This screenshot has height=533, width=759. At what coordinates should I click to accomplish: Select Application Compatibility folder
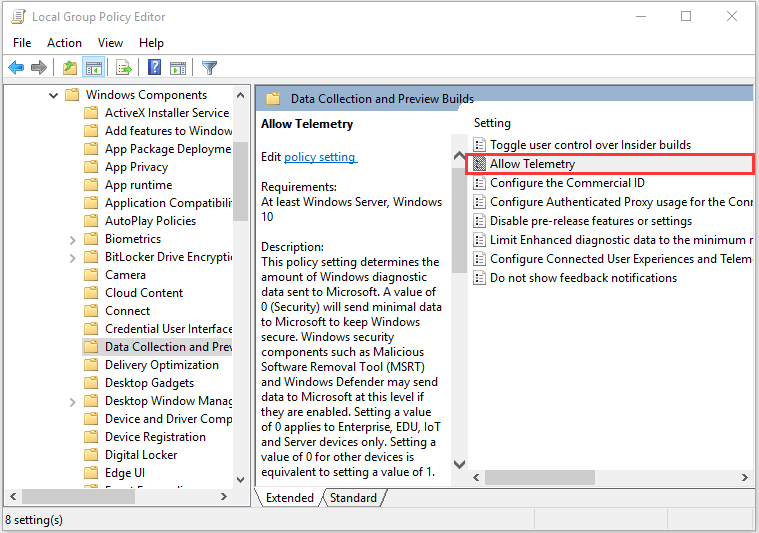click(168, 203)
